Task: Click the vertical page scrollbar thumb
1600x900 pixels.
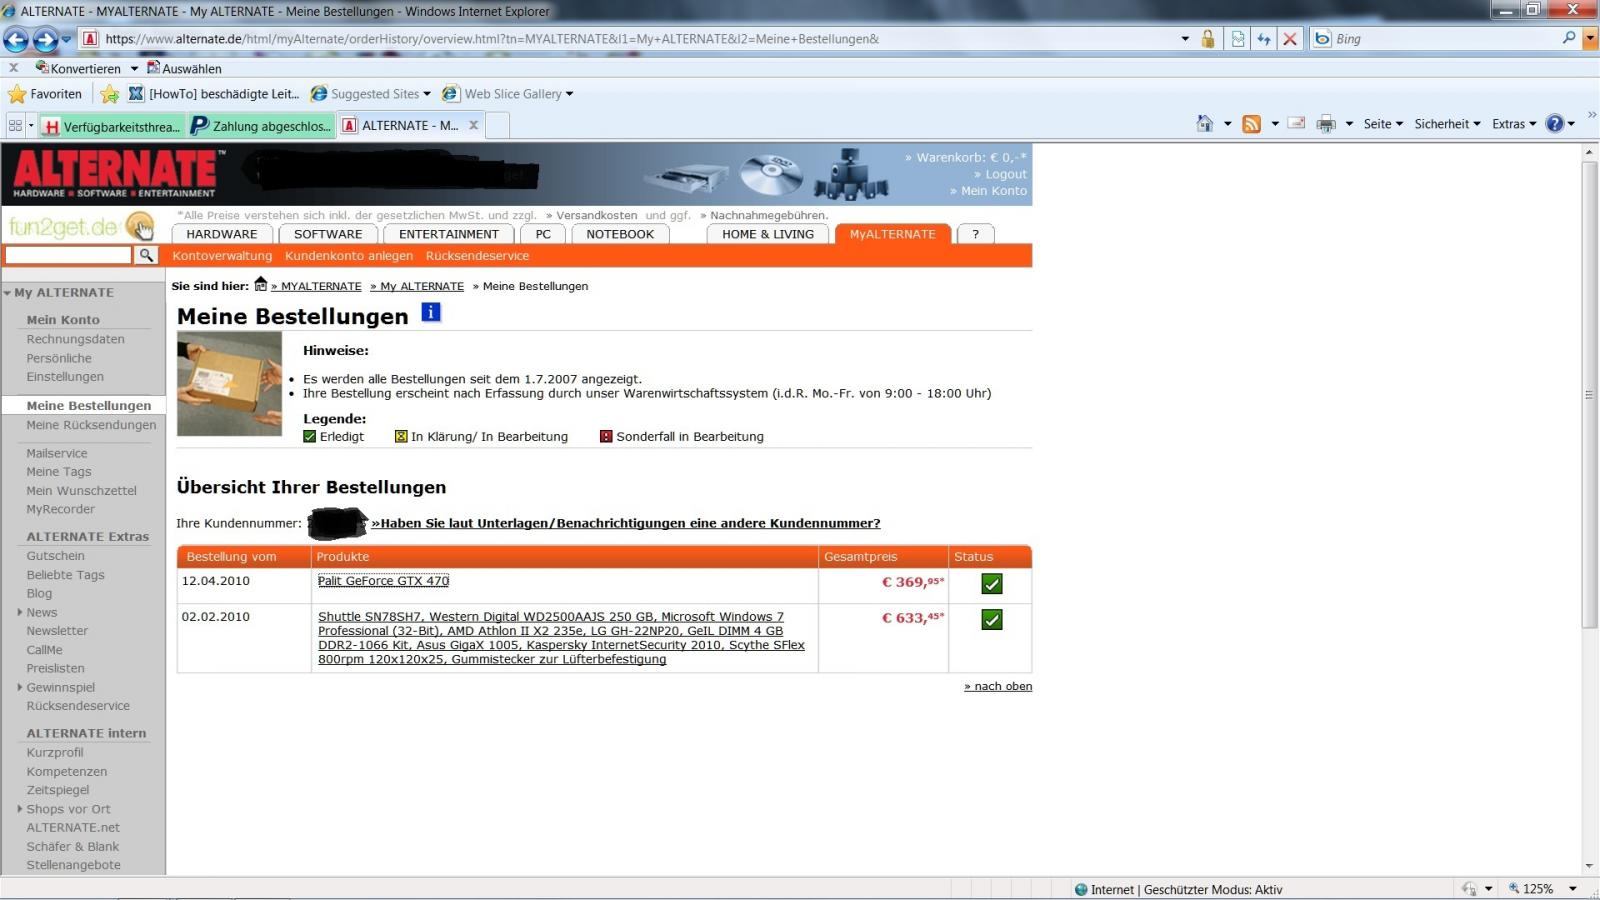Action: click(x=1589, y=394)
